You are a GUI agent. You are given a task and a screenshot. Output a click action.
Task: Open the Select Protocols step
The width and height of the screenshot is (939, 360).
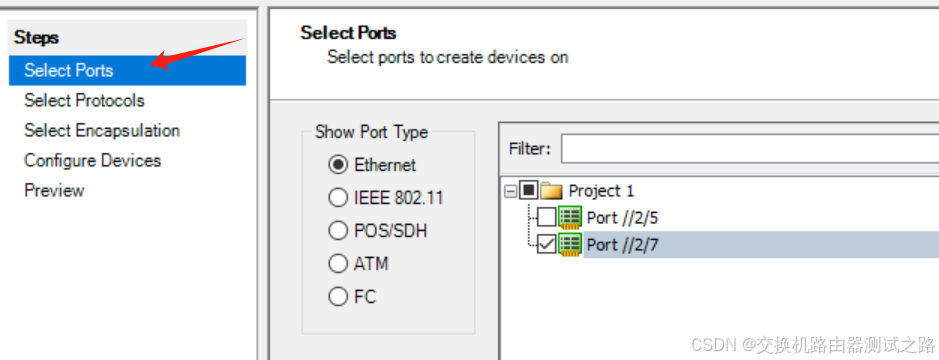84,100
